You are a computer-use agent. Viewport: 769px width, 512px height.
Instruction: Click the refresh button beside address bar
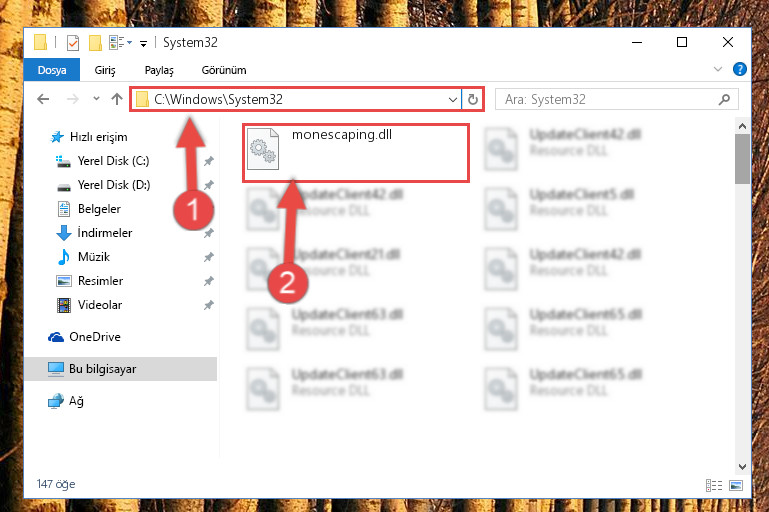tap(473, 100)
